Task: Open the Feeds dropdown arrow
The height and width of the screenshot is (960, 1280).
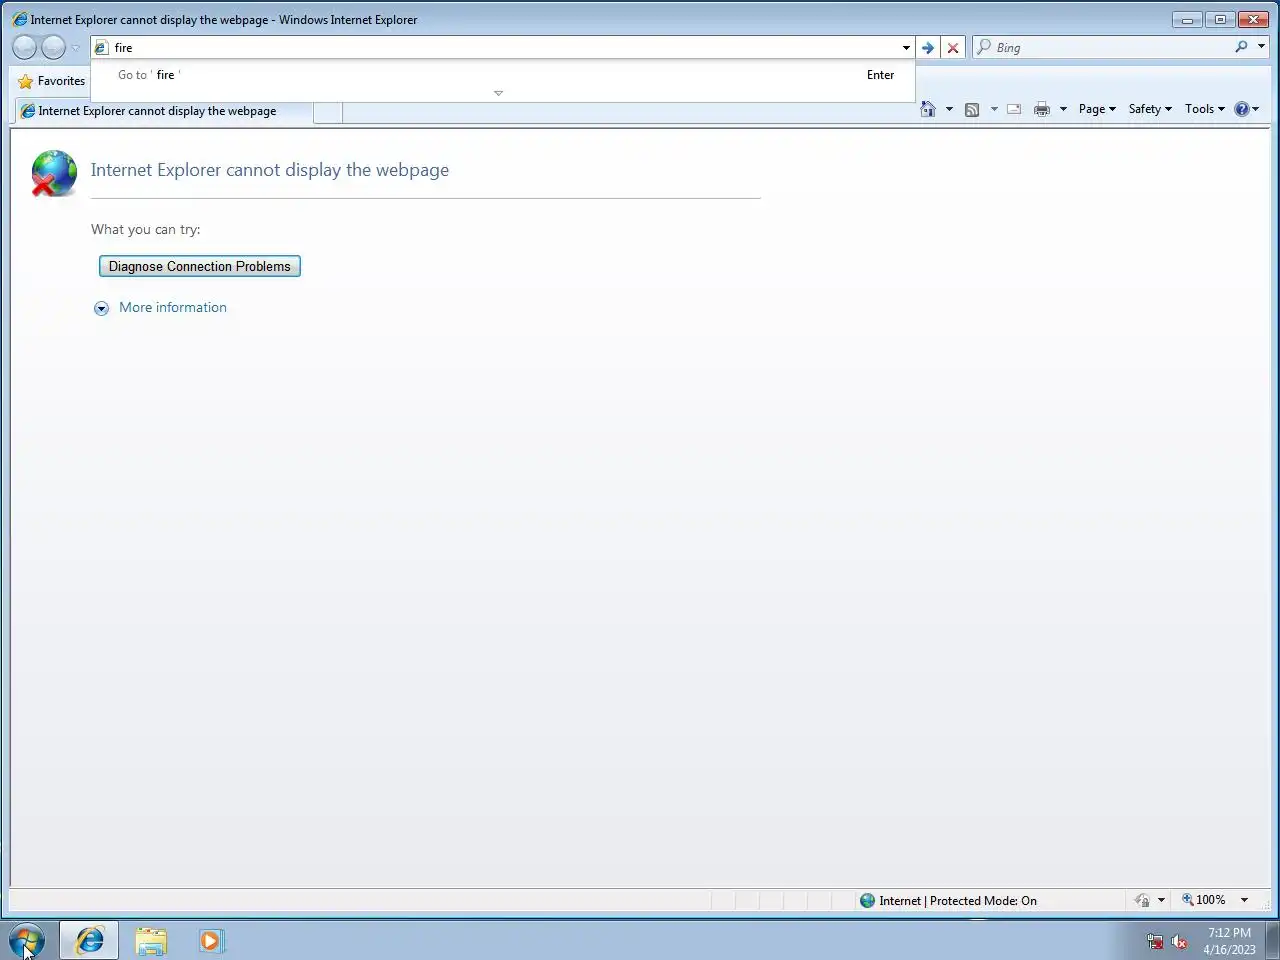Action: 994,109
